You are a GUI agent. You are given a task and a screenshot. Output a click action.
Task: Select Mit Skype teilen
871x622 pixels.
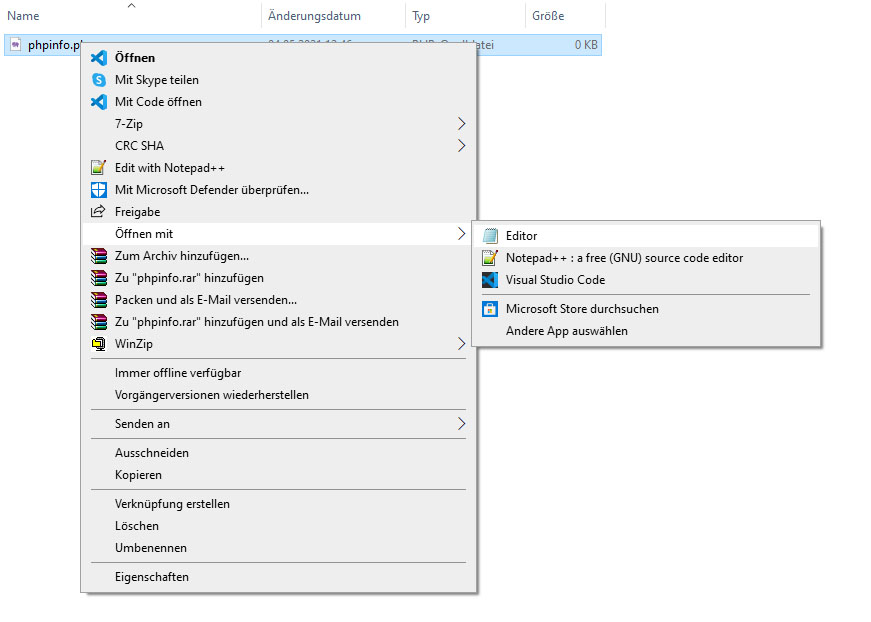[x=278, y=80]
